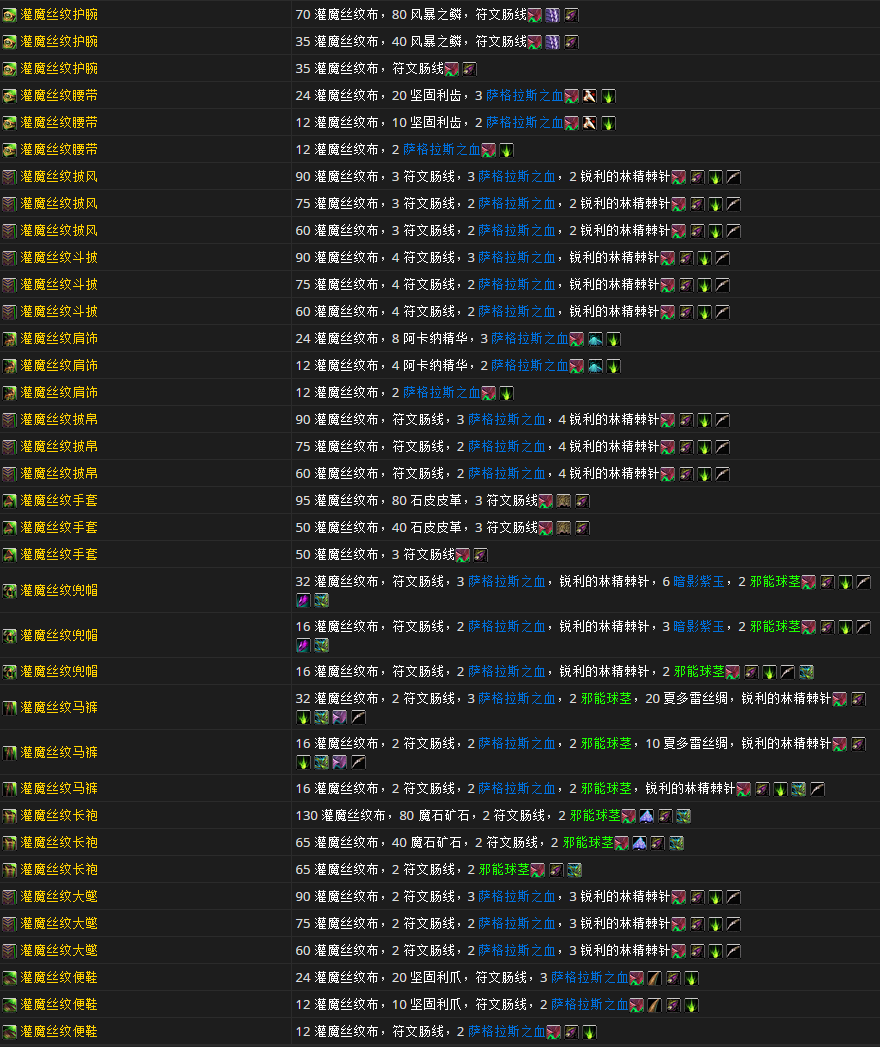Open 灌魔丝纹便鞋 link in 24 灌魔丝纹布 row
This screenshot has width=880, height=1047.
59,978
